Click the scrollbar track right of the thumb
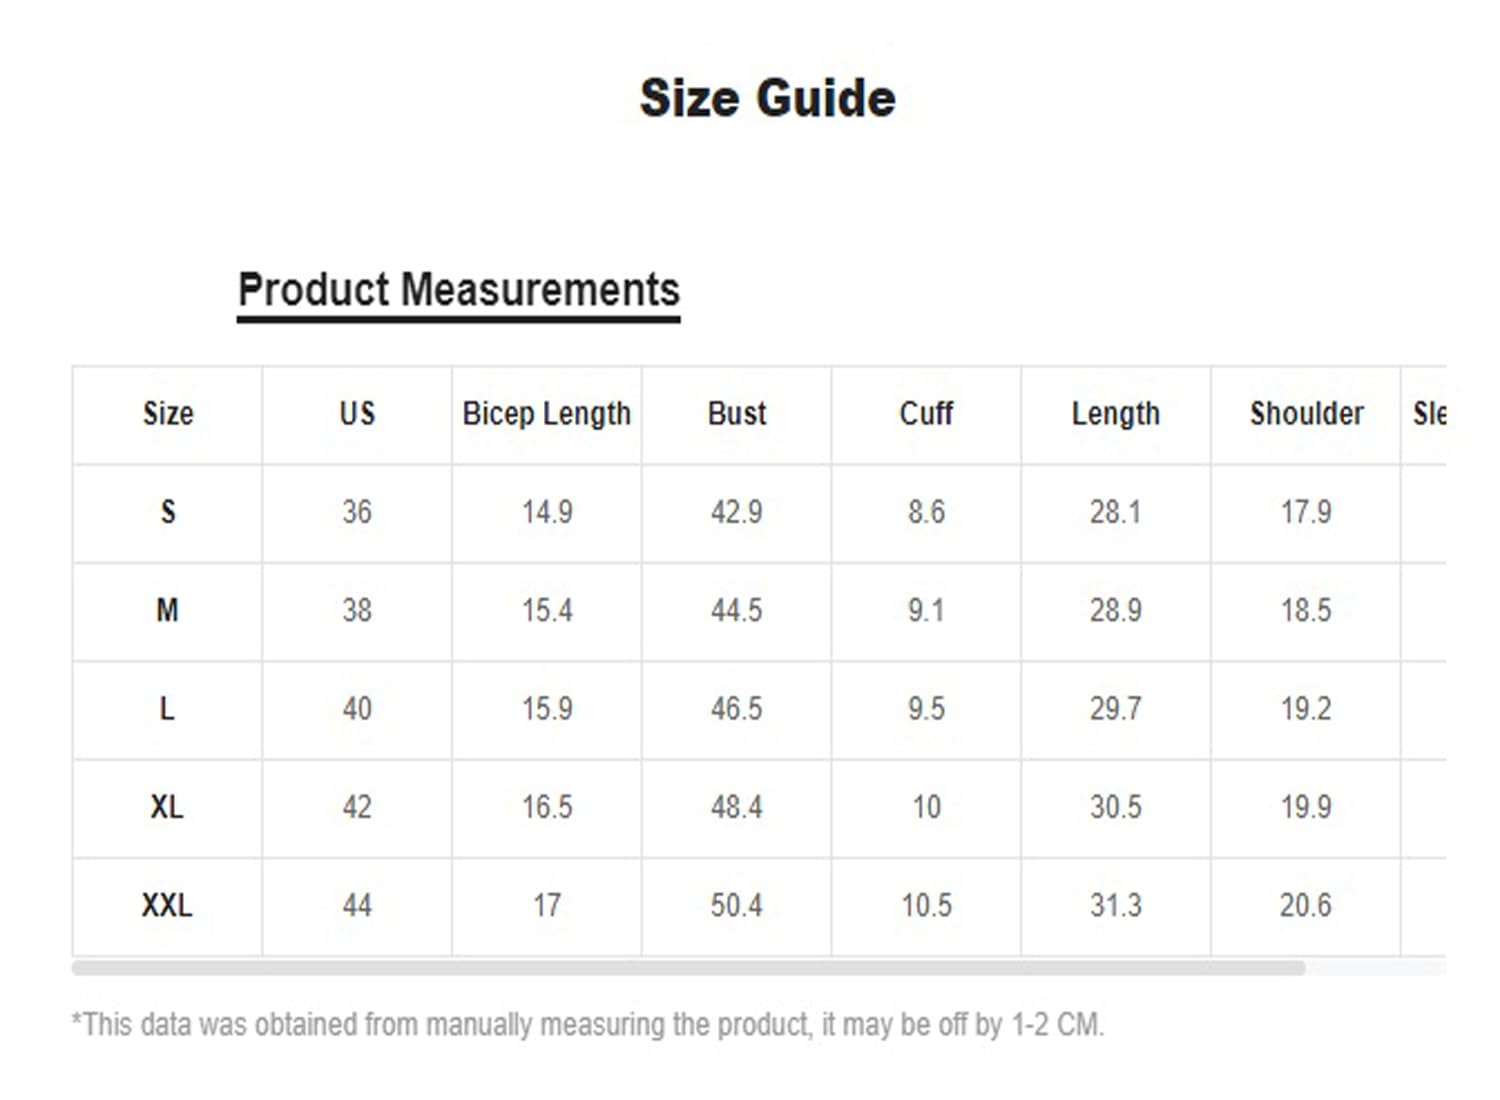This screenshot has width=1500, height=1100. 1375,968
